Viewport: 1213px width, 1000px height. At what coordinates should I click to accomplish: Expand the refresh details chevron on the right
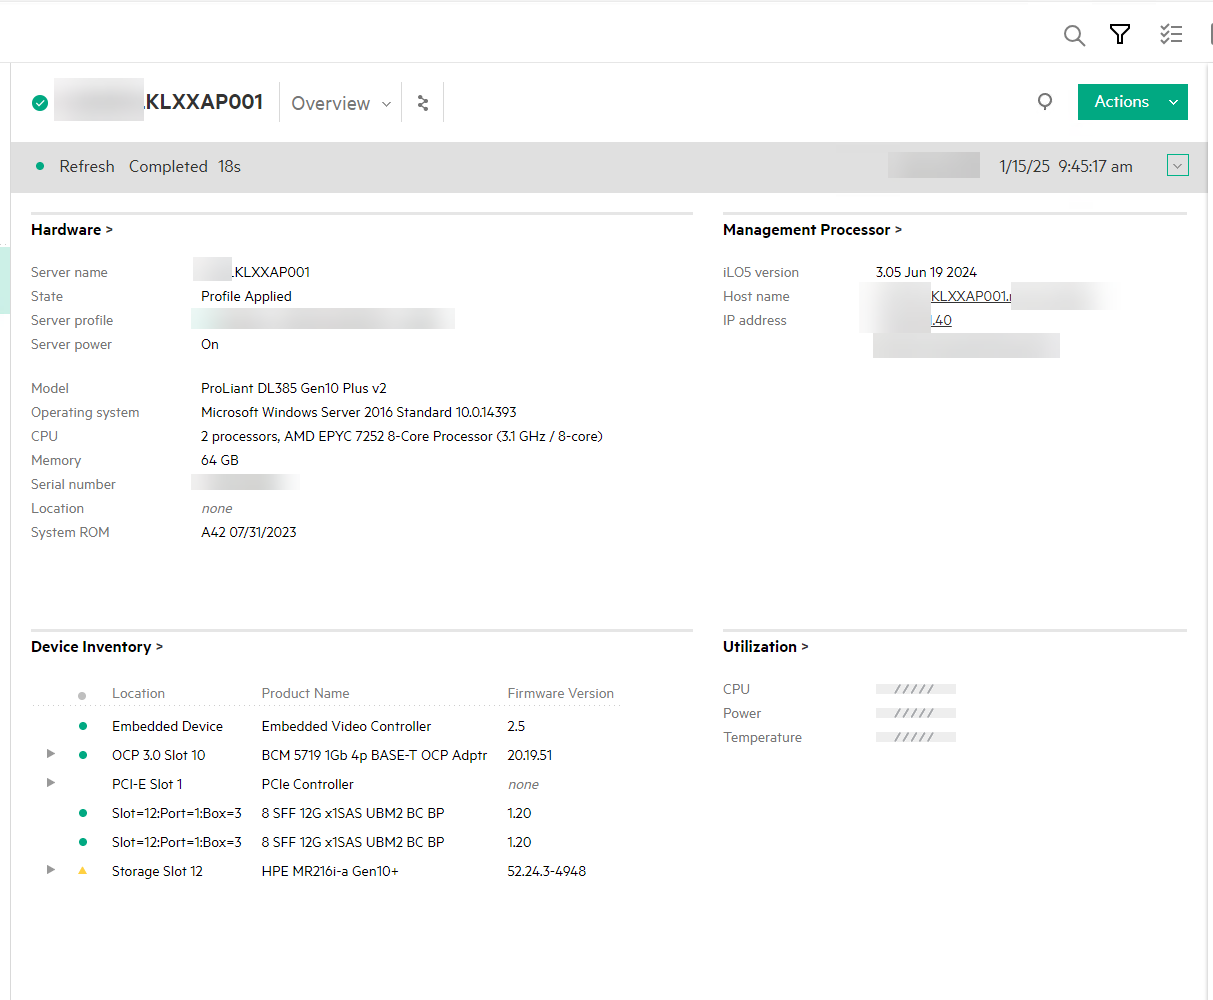(1177, 165)
